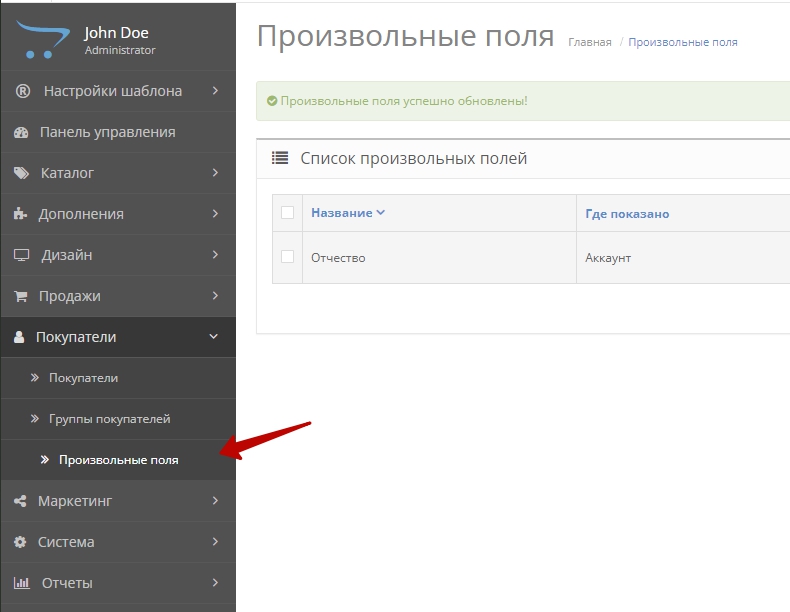790x612 pixels.
Task: Click the puzzle piece icon beside Дополнения
Action: click(x=20, y=214)
